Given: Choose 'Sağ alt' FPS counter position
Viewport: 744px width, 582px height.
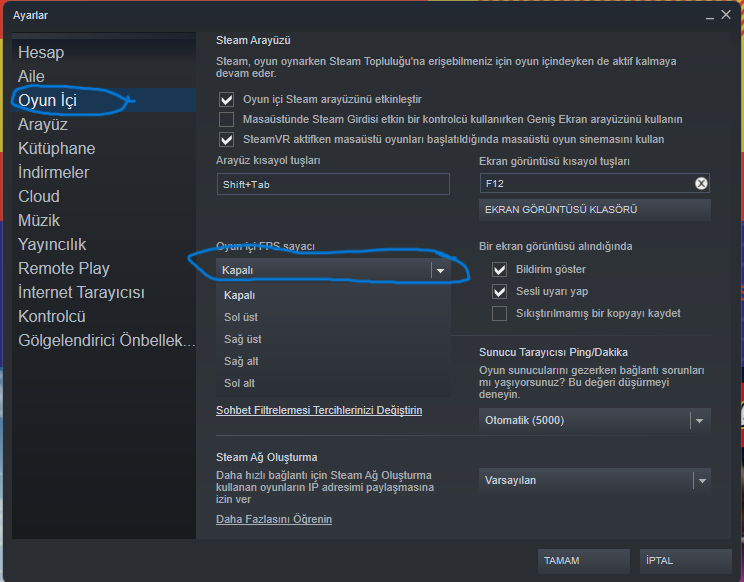Looking at the screenshot, I should [333, 361].
